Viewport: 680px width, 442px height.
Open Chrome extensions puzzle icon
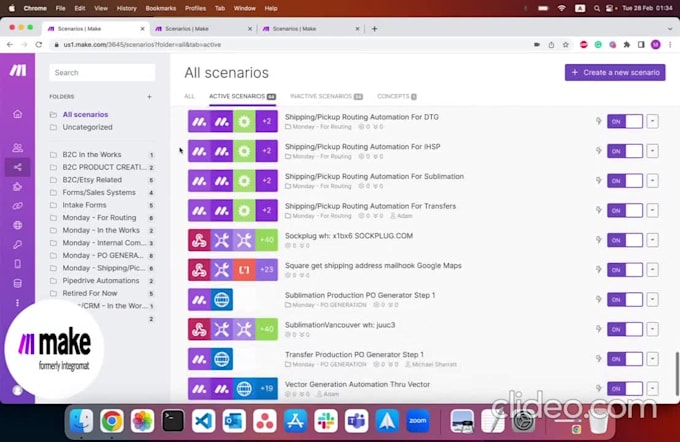[x=627, y=44]
